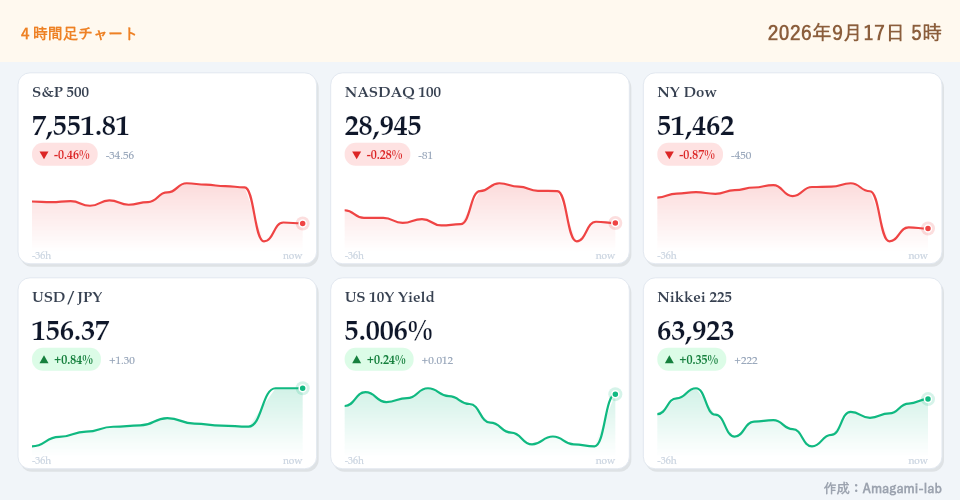
Task: Click the red down triangle in -0.46% badge
Action: [44, 155]
